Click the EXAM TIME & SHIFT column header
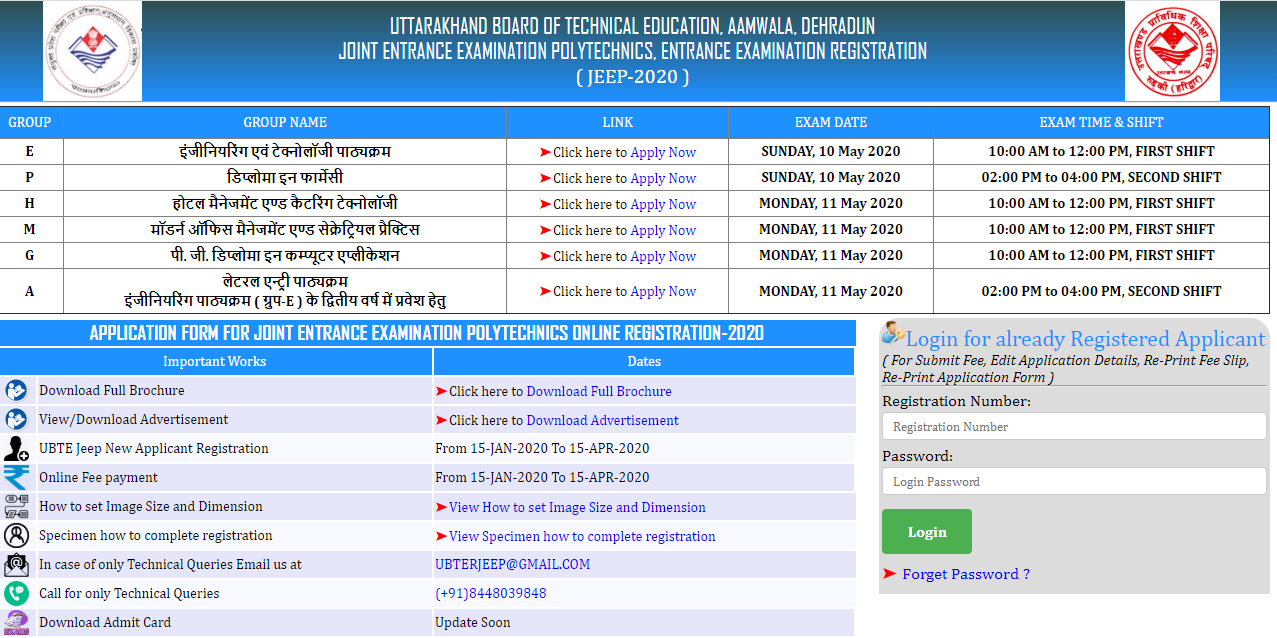This screenshot has width=1277, height=638. click(x=1101, y=122)
